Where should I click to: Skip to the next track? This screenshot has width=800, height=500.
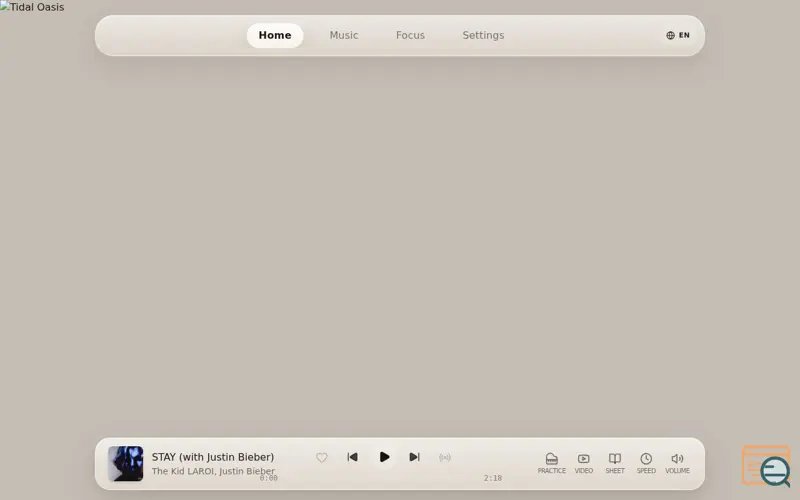click(415, 457)
